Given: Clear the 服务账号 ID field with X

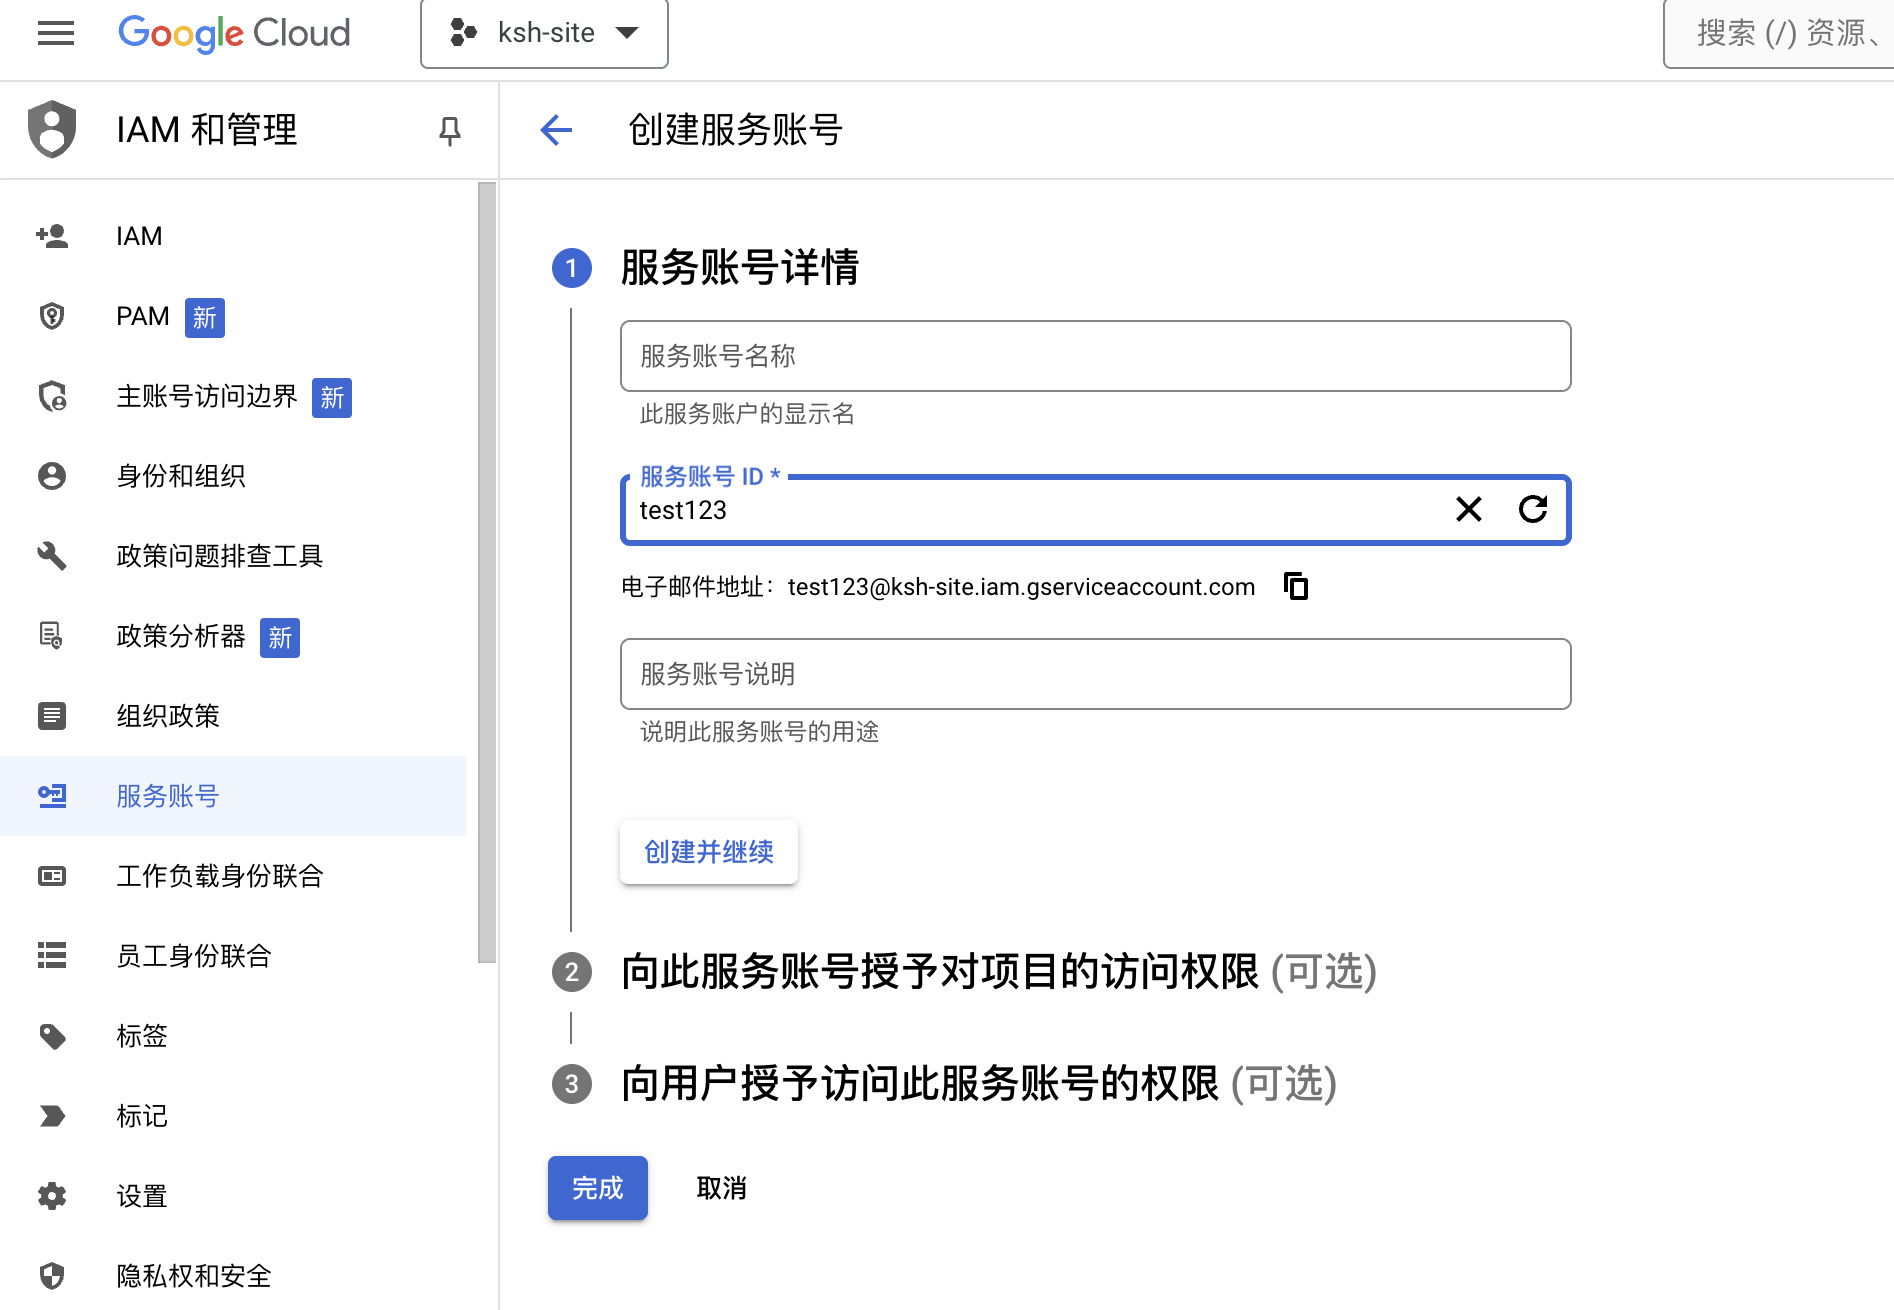Looking at the screenshot, I should (x=1469, y=510).
